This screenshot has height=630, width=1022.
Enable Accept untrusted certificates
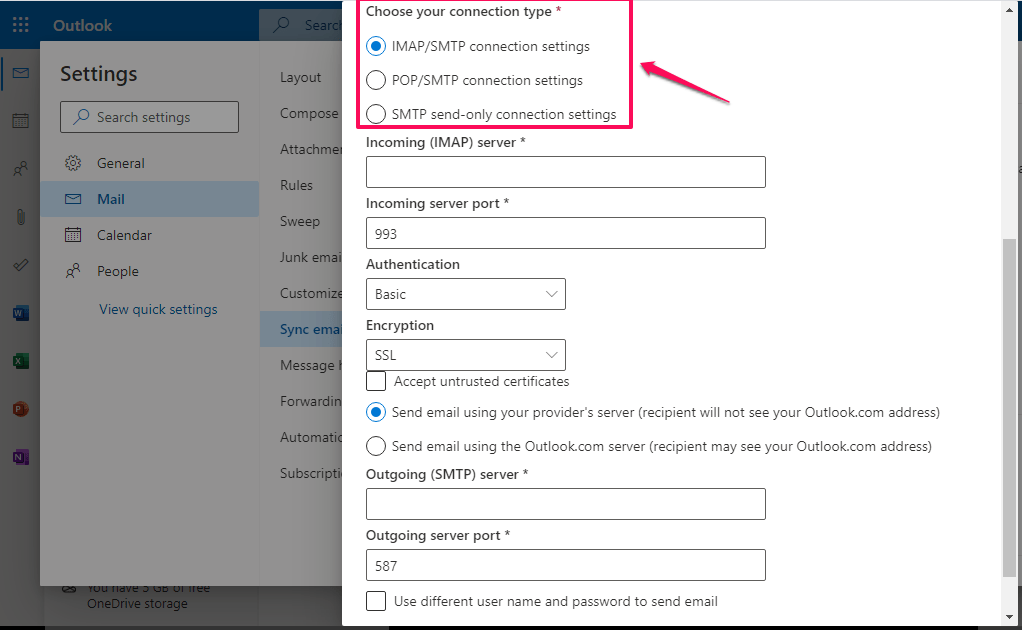[x=375, y=381]
